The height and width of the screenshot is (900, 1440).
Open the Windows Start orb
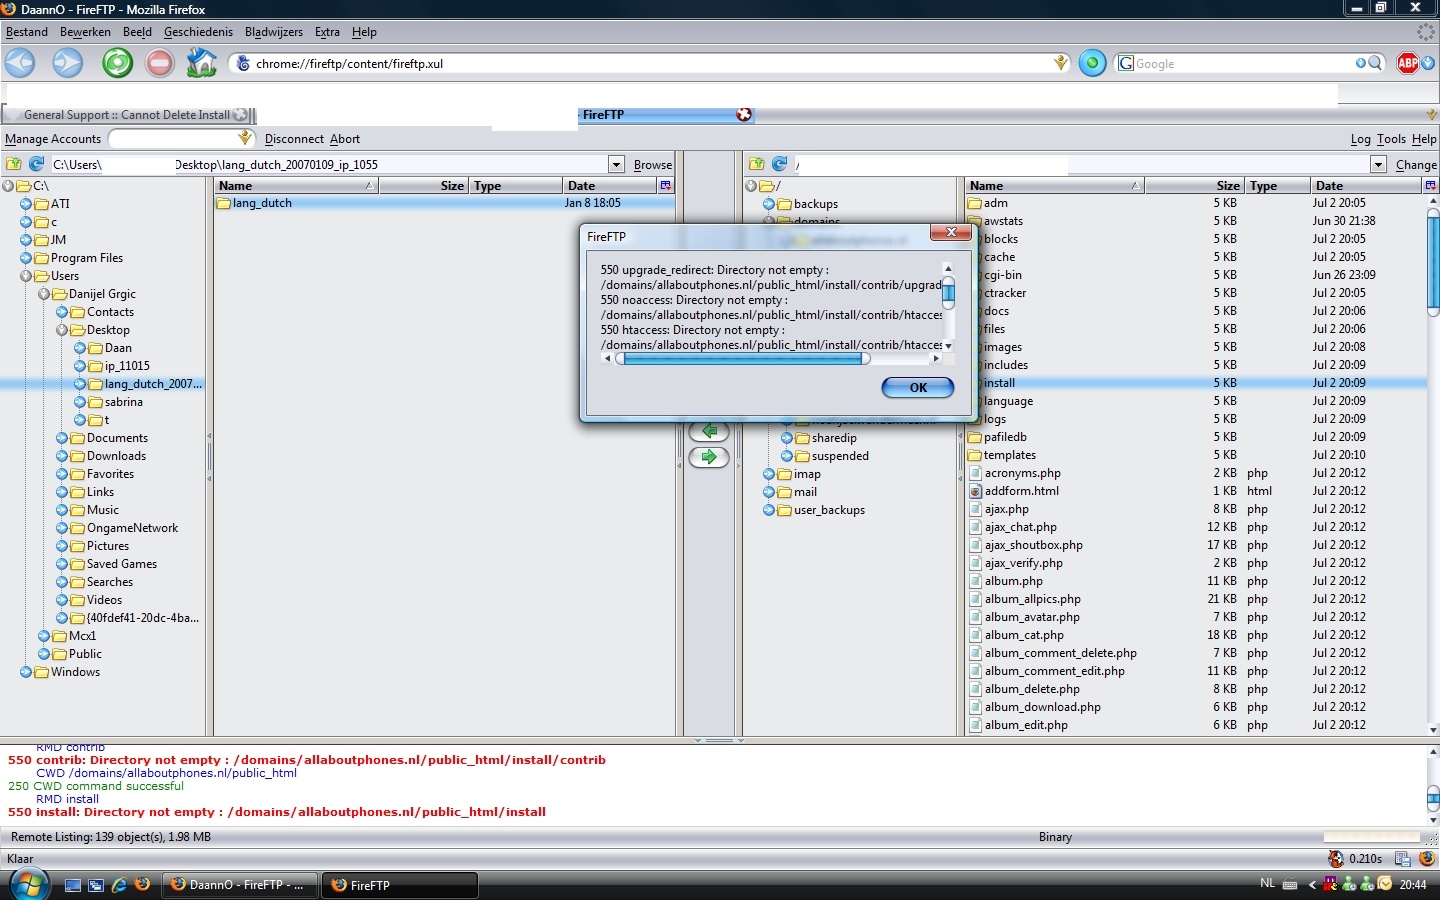click(x=30, y=885)
